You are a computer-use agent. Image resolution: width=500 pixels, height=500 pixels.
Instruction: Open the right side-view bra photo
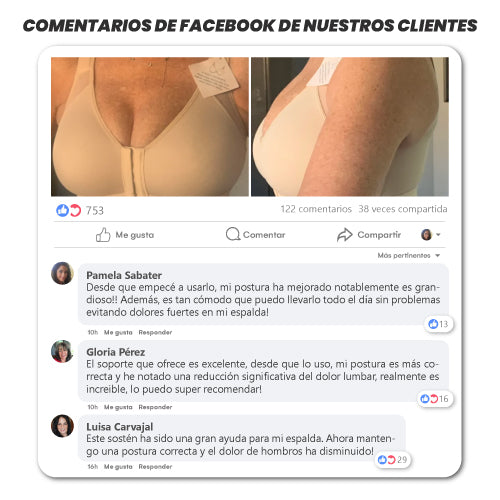pyautogui.click(x=350, y=127)
